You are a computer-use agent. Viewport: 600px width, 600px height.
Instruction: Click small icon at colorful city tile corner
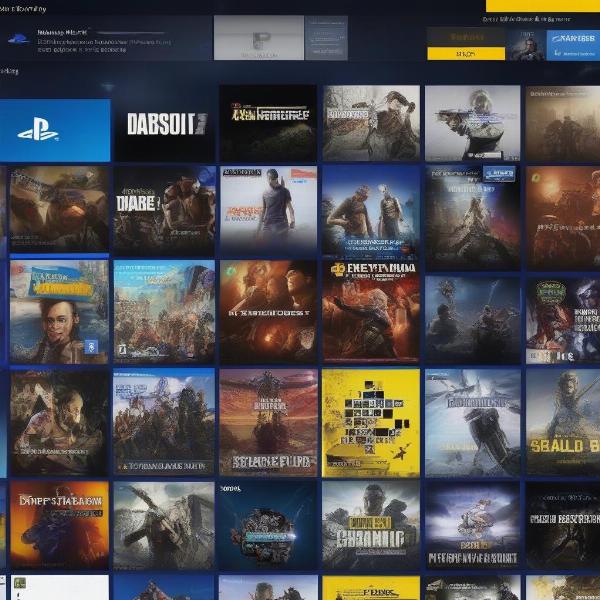122,349
